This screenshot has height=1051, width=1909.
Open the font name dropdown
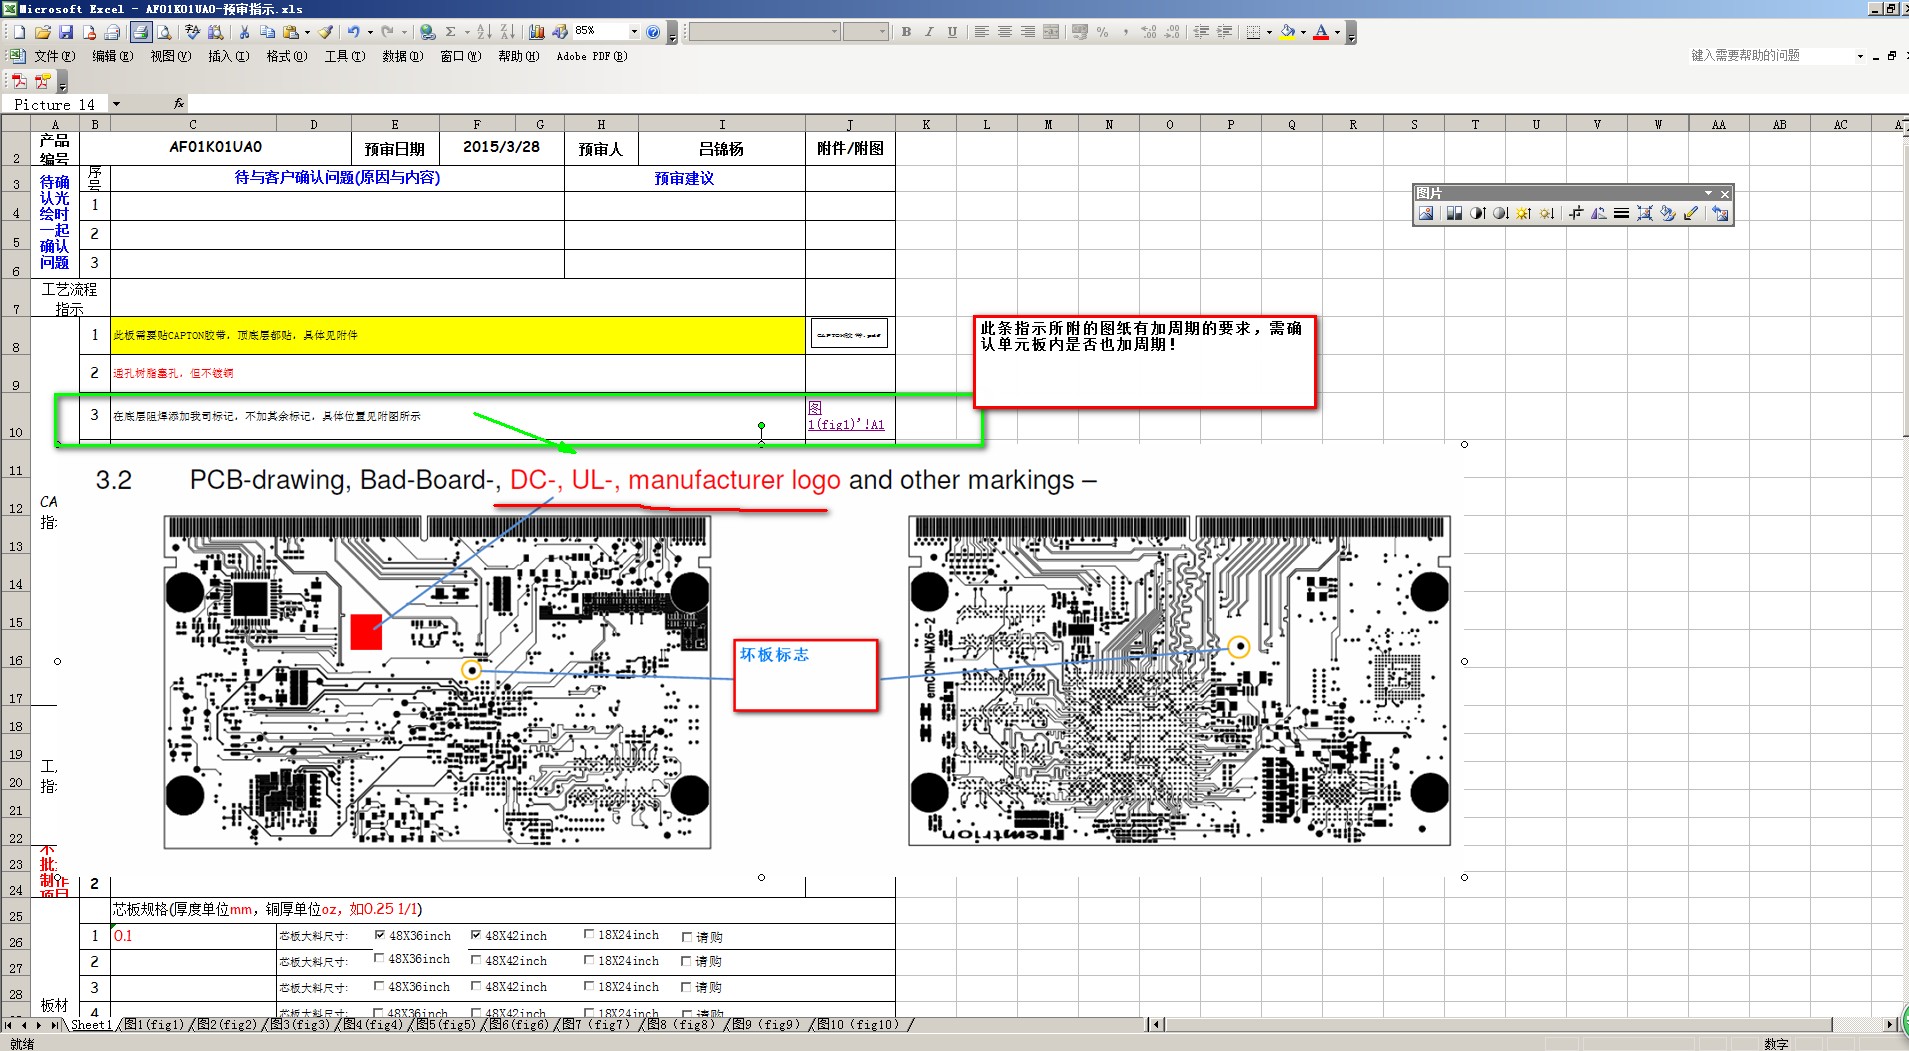[x=834, y=32]
